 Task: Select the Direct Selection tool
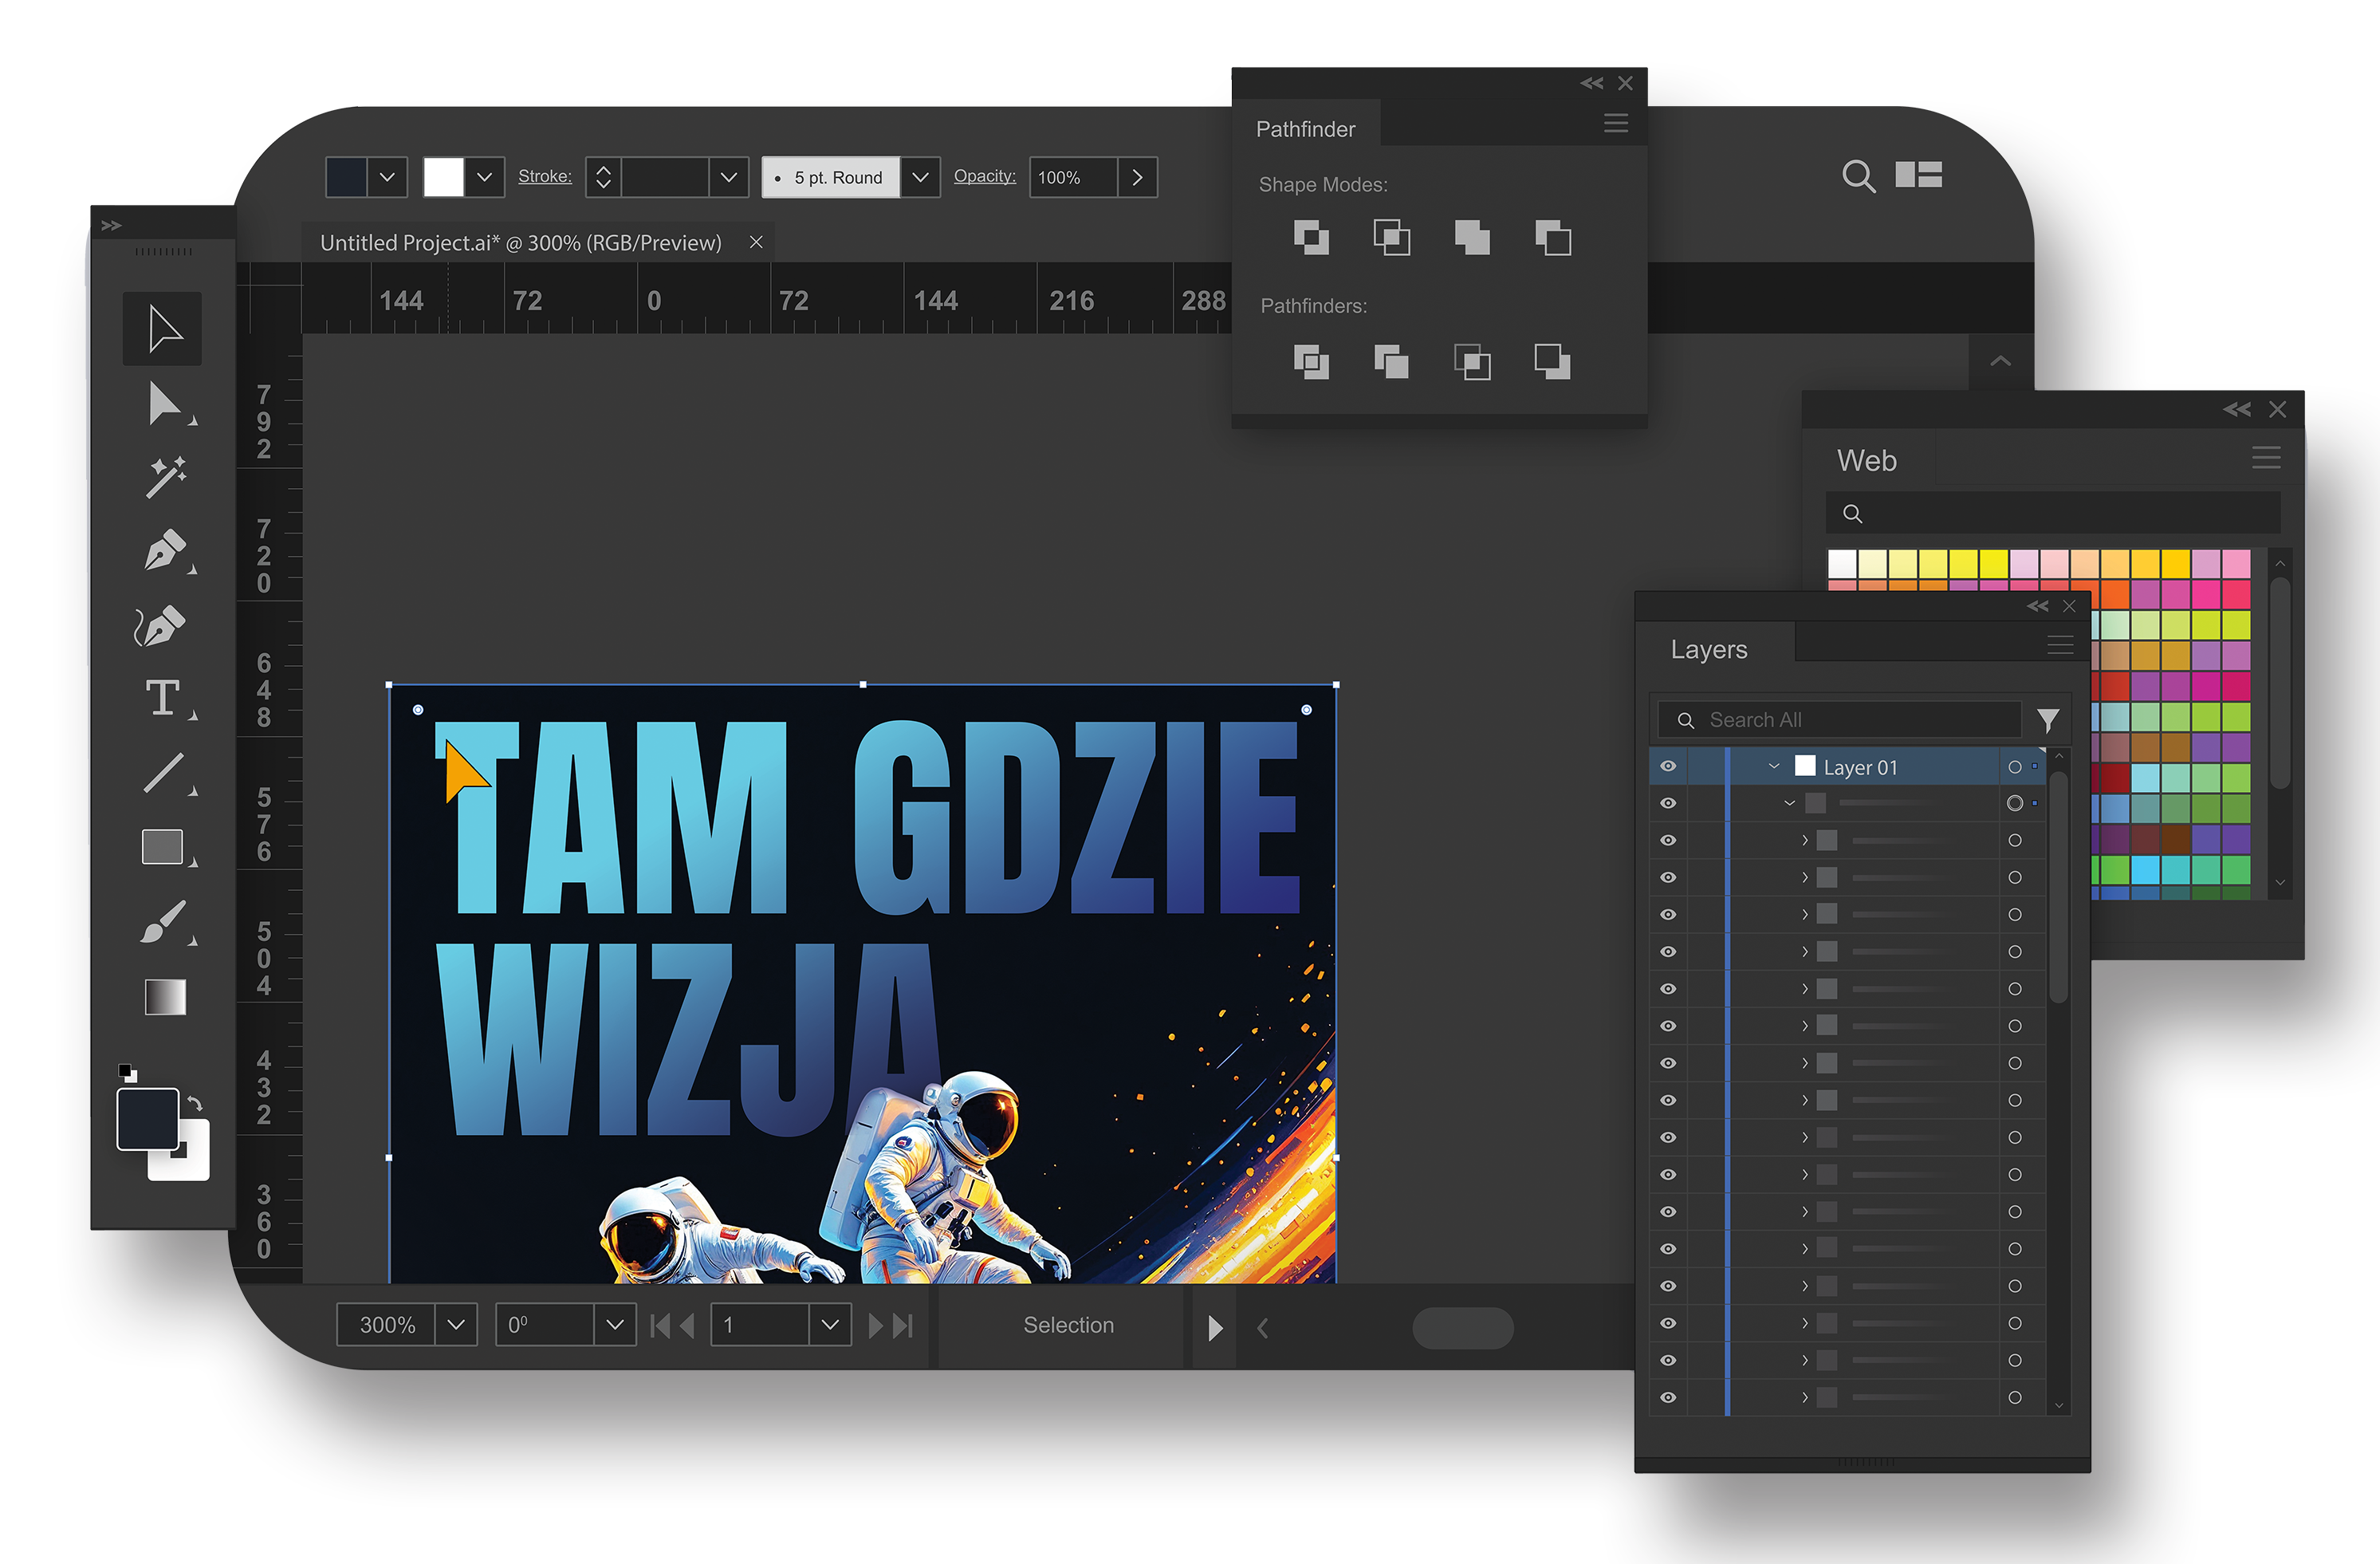(164, 403)
